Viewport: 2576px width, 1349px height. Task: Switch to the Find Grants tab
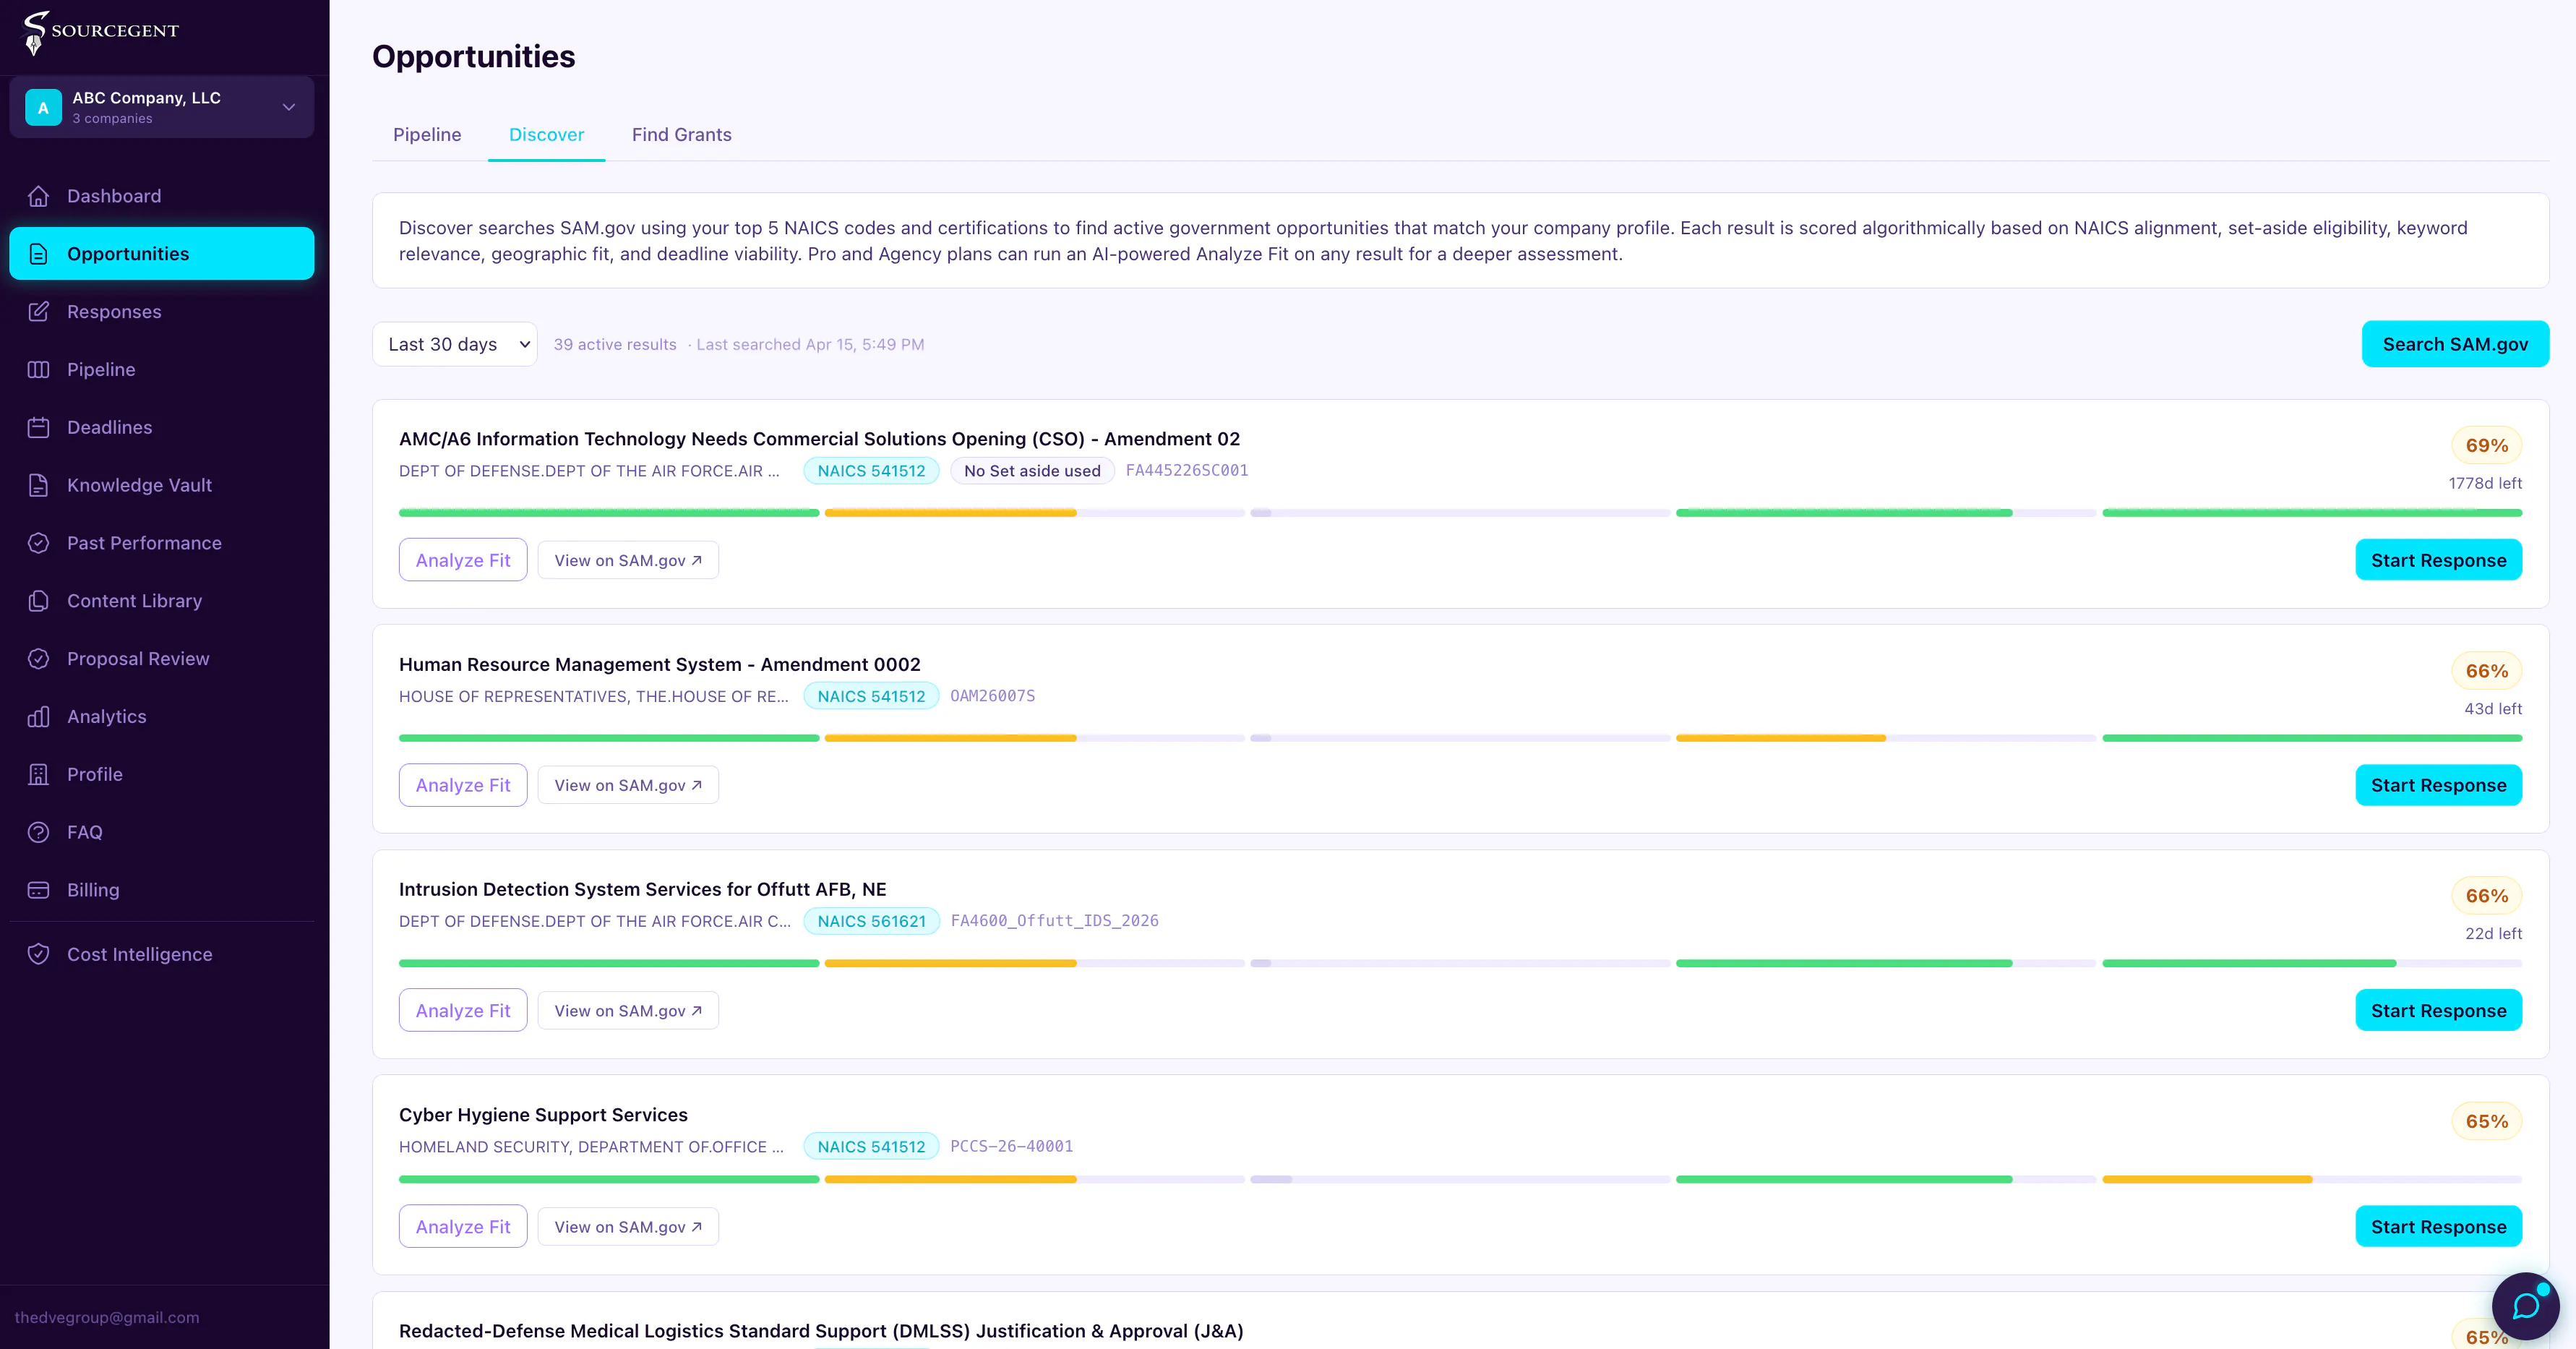tap(682, 134)
